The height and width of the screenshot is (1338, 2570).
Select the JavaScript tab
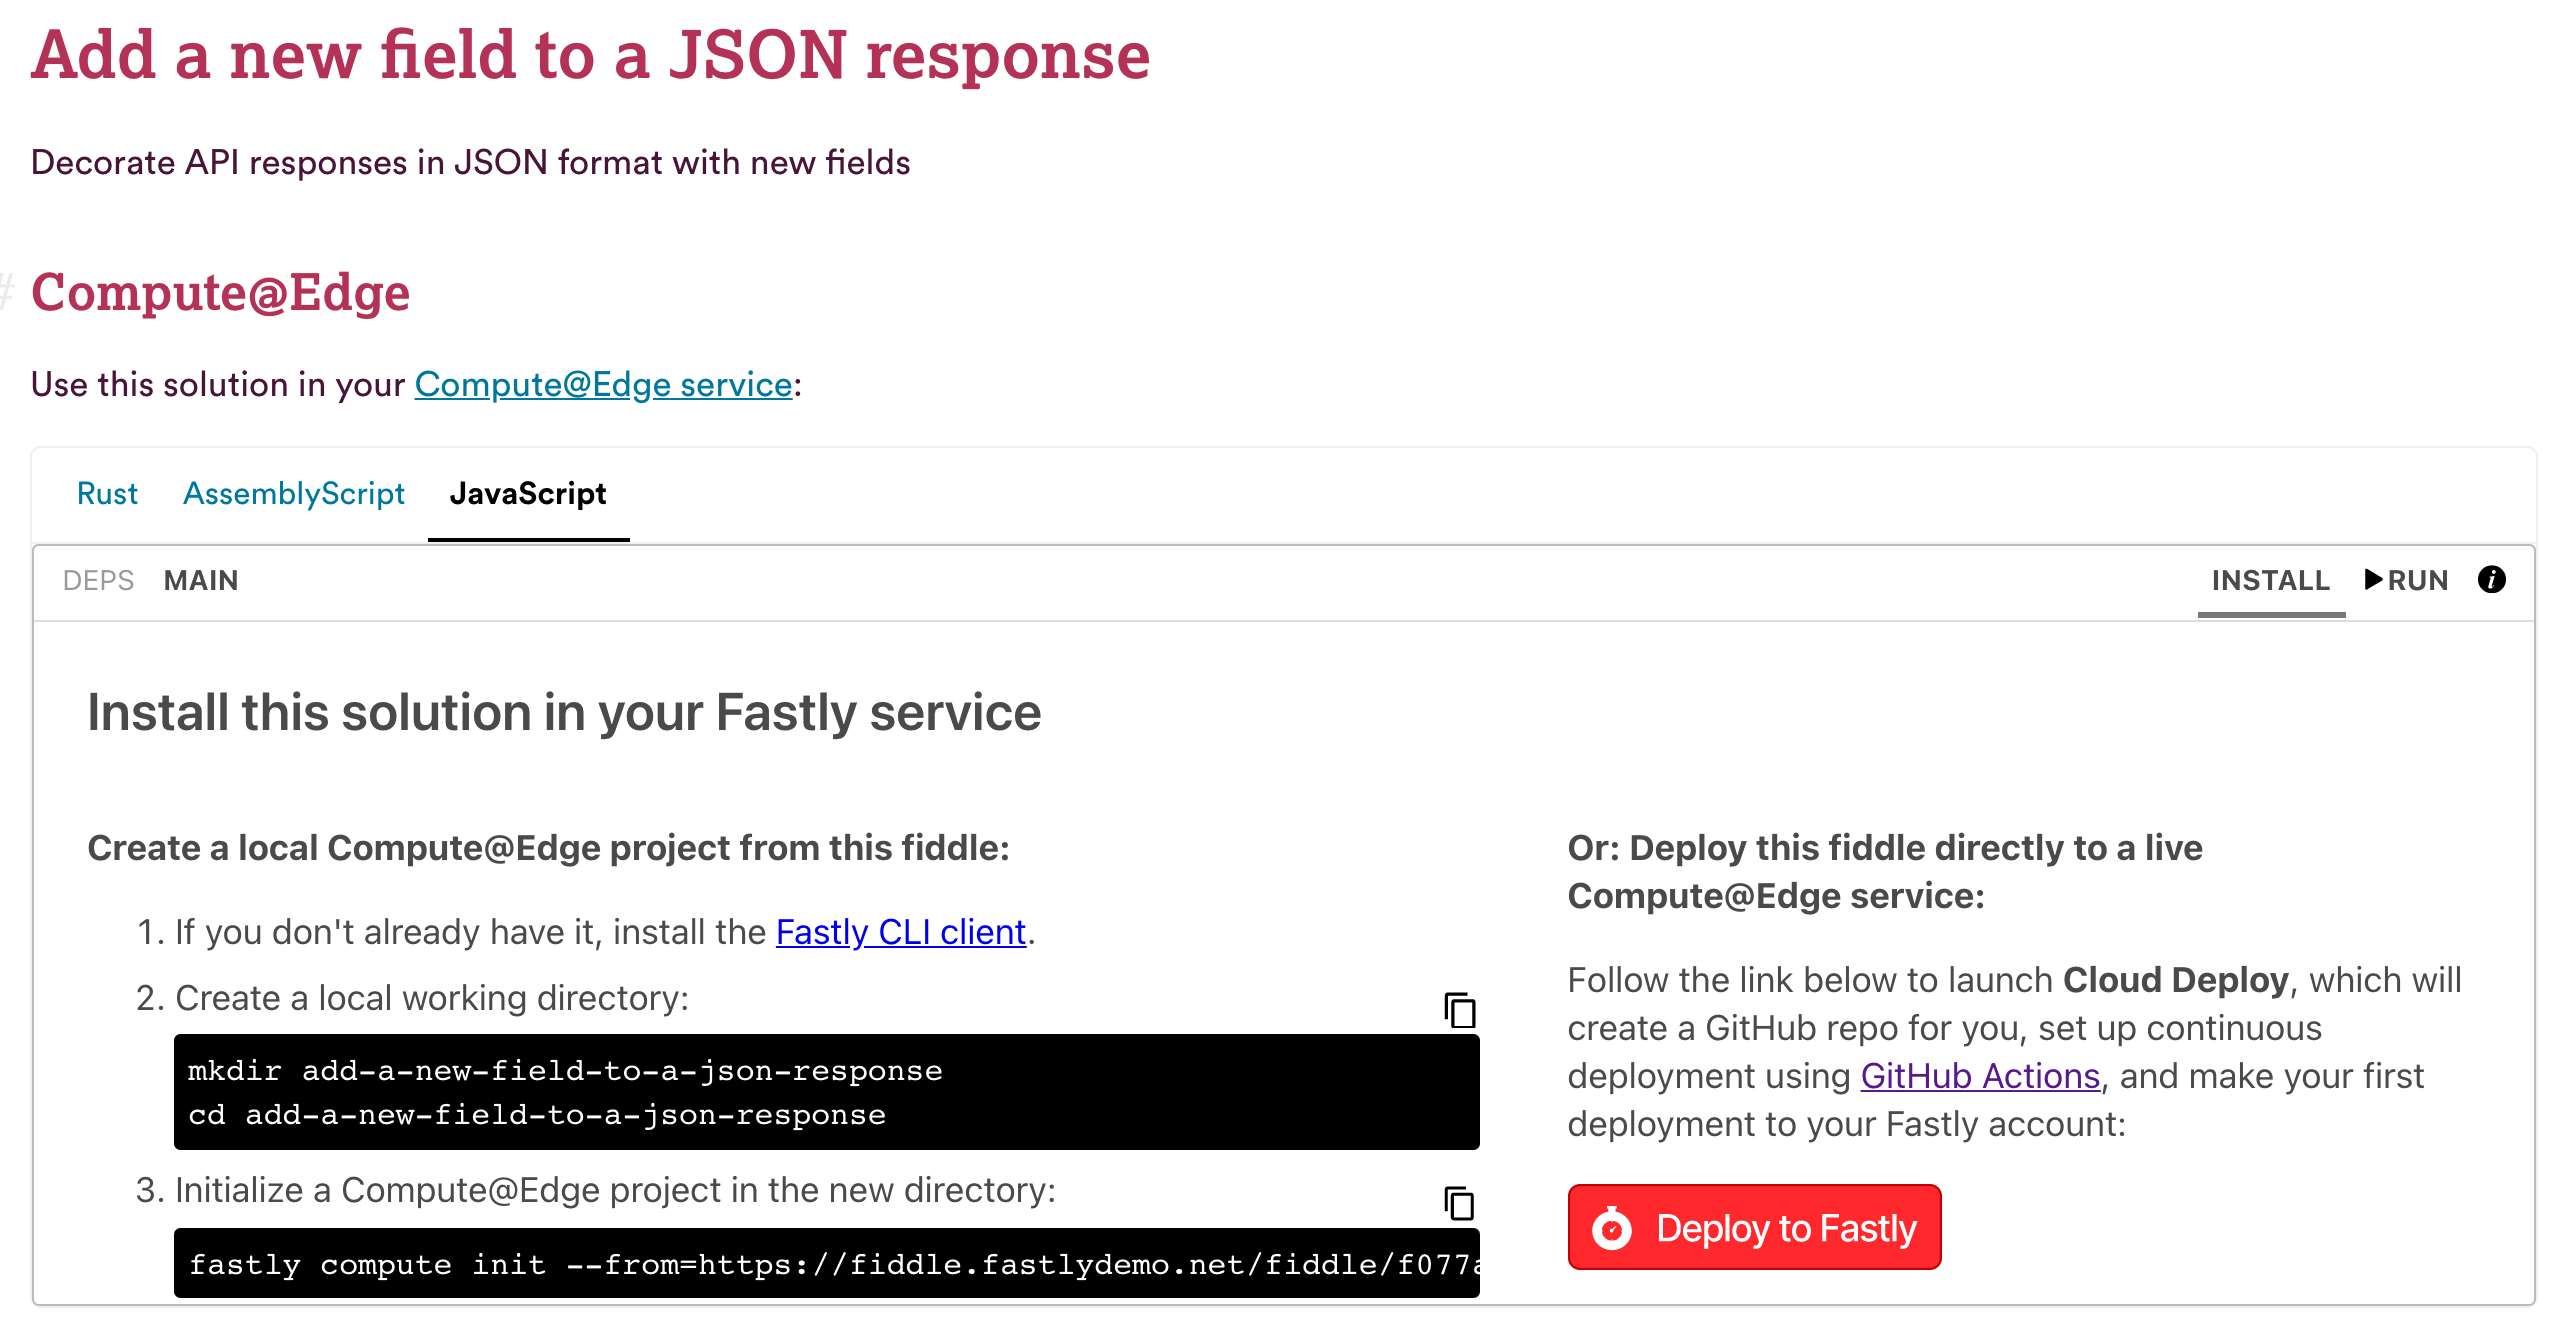click(528, 493)
